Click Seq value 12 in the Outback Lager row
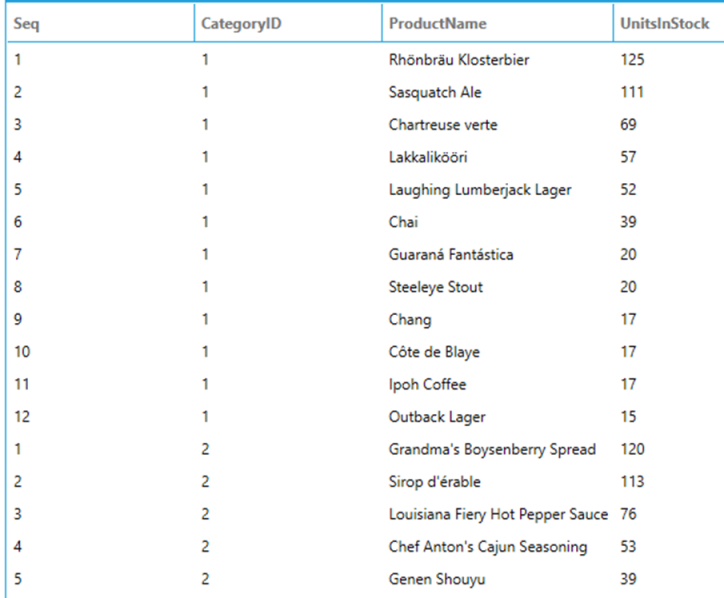724x598 pixels. pos(22,417)
